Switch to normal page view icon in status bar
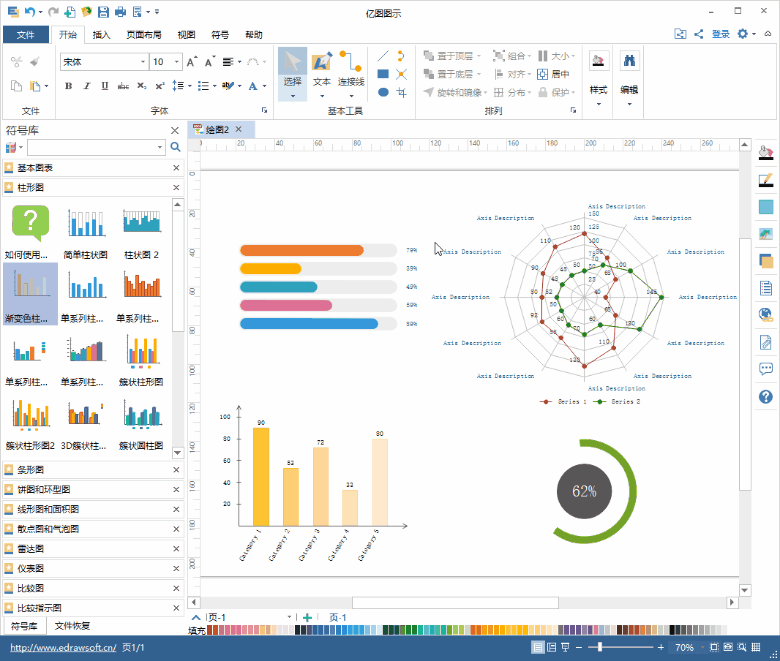 coord(537,647)
